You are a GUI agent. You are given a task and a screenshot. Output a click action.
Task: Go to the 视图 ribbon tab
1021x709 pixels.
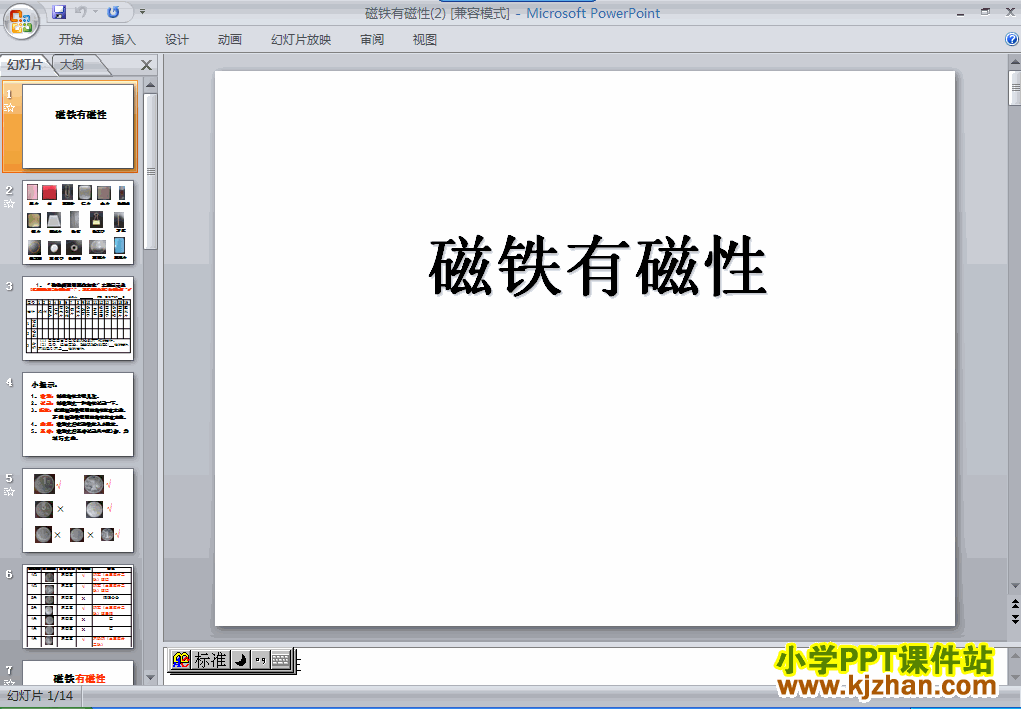425,40
